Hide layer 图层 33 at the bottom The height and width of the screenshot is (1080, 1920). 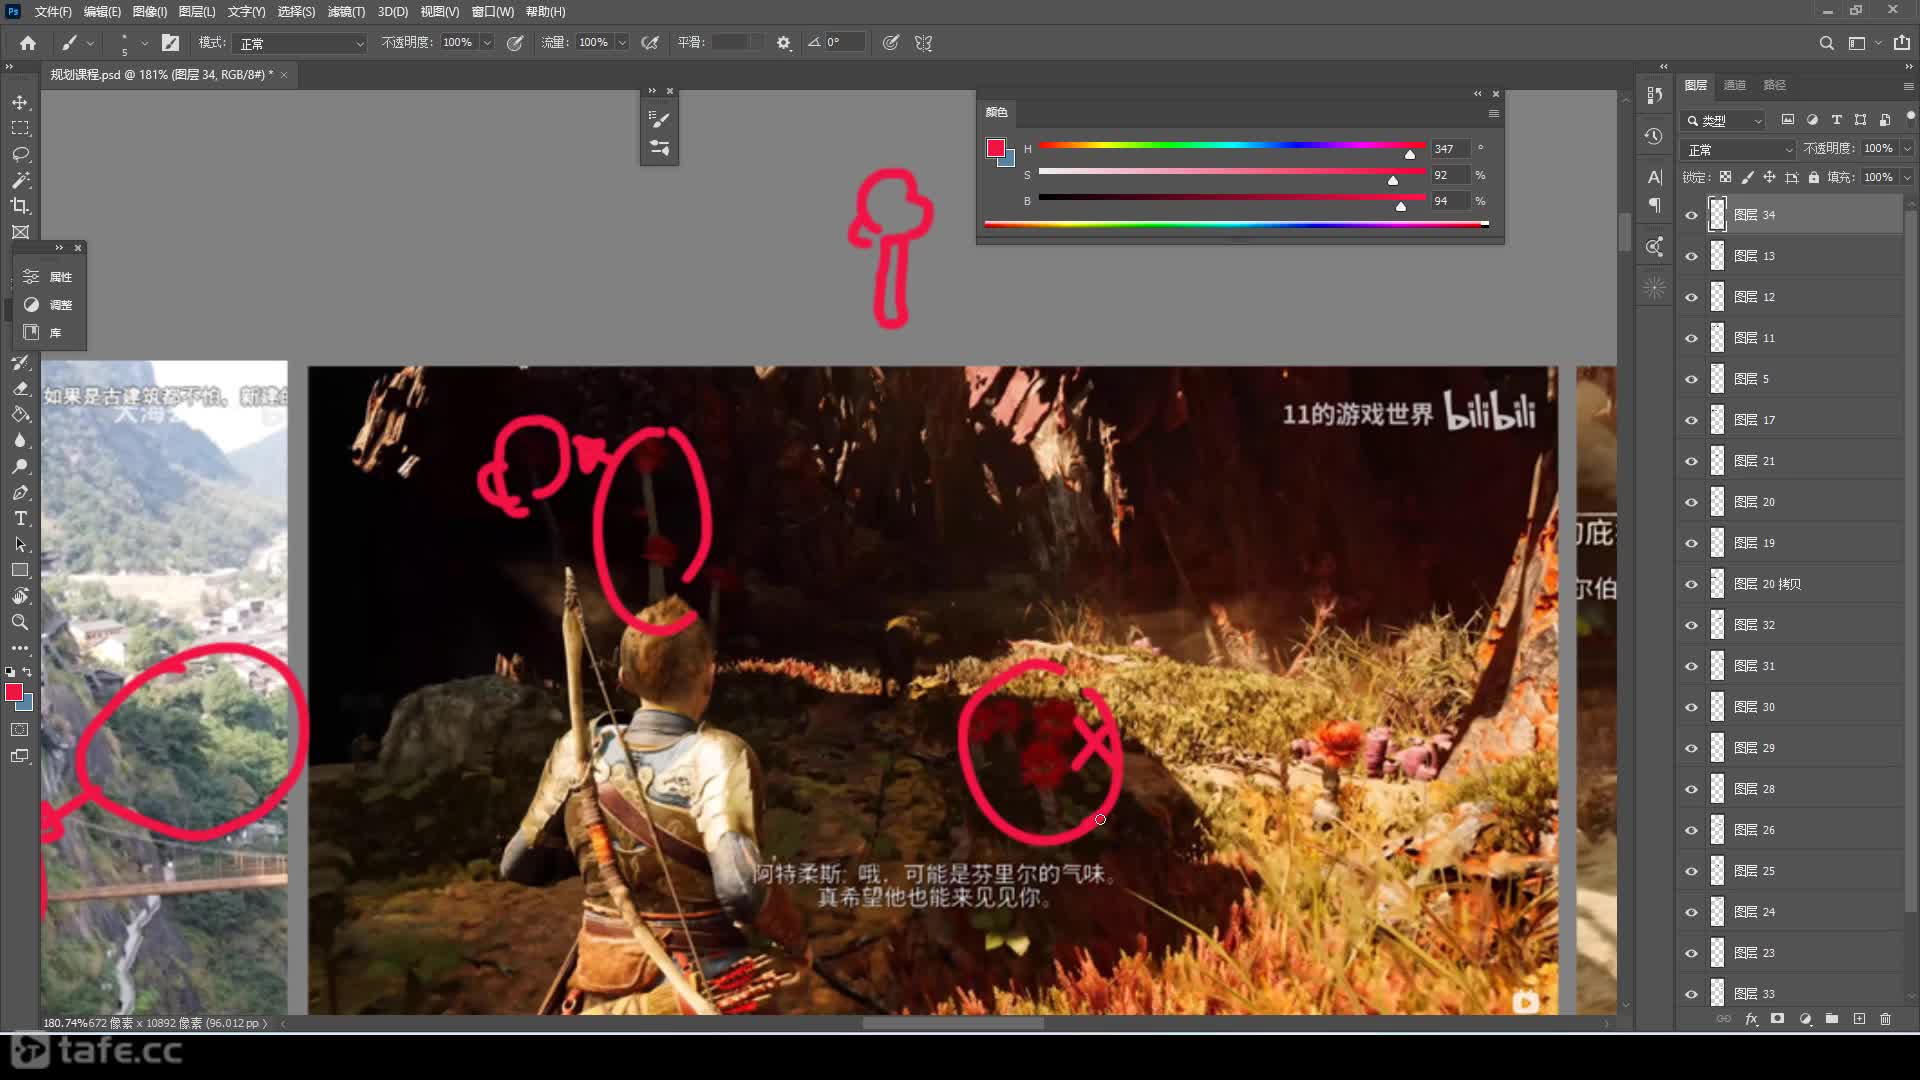coord(1690,993)
